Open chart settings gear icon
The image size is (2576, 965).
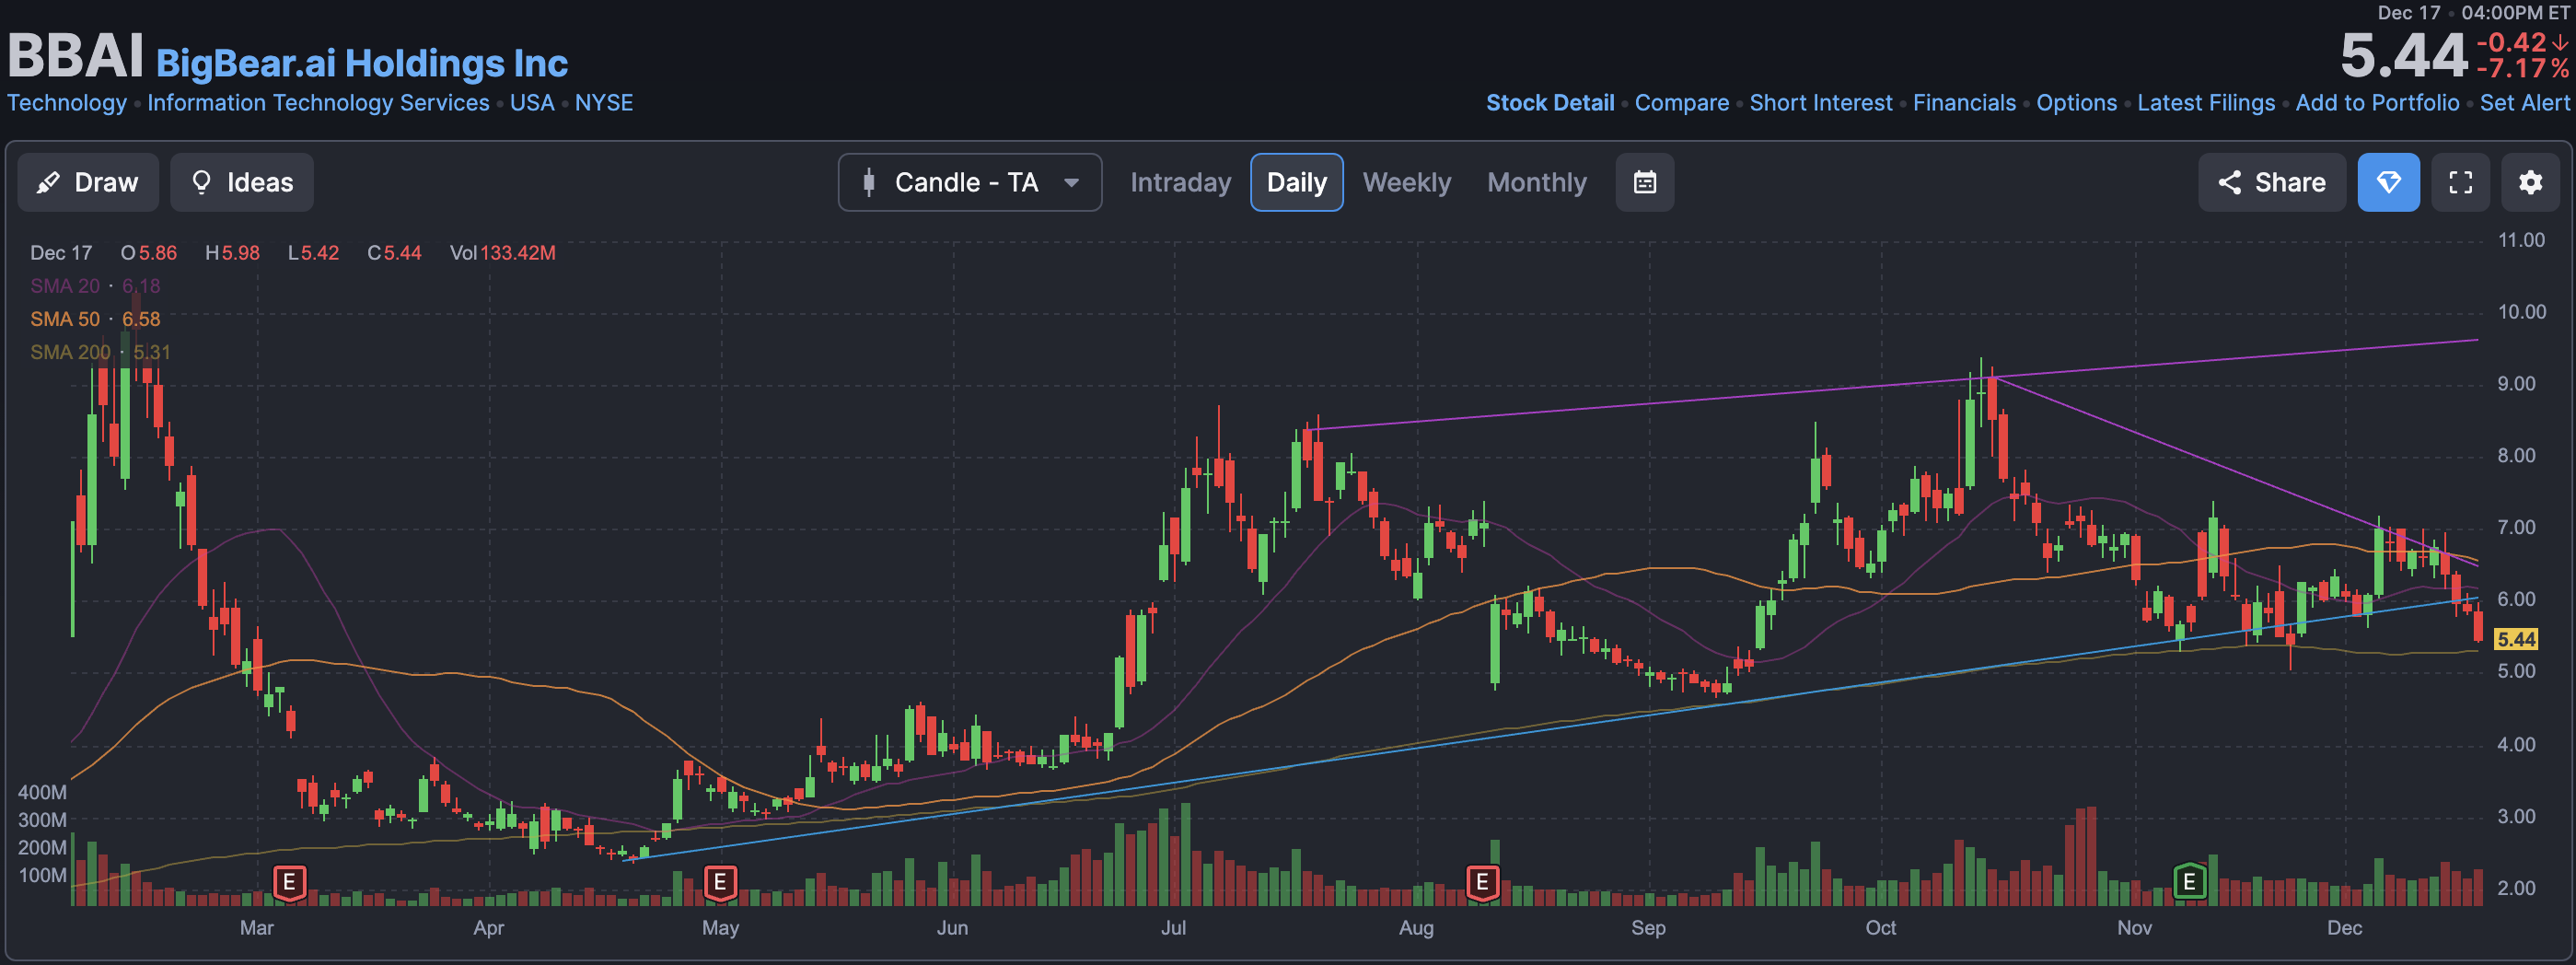(2531, 182)
